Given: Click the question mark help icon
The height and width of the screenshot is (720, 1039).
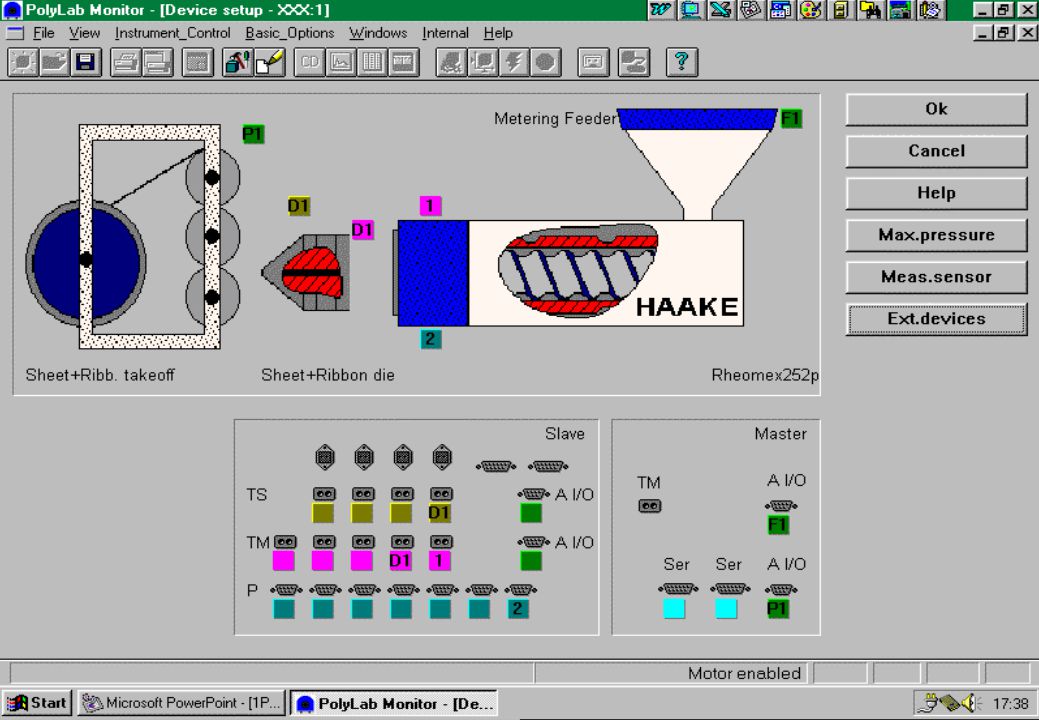Looking at the screenshot, I should (x=681, y=63).
